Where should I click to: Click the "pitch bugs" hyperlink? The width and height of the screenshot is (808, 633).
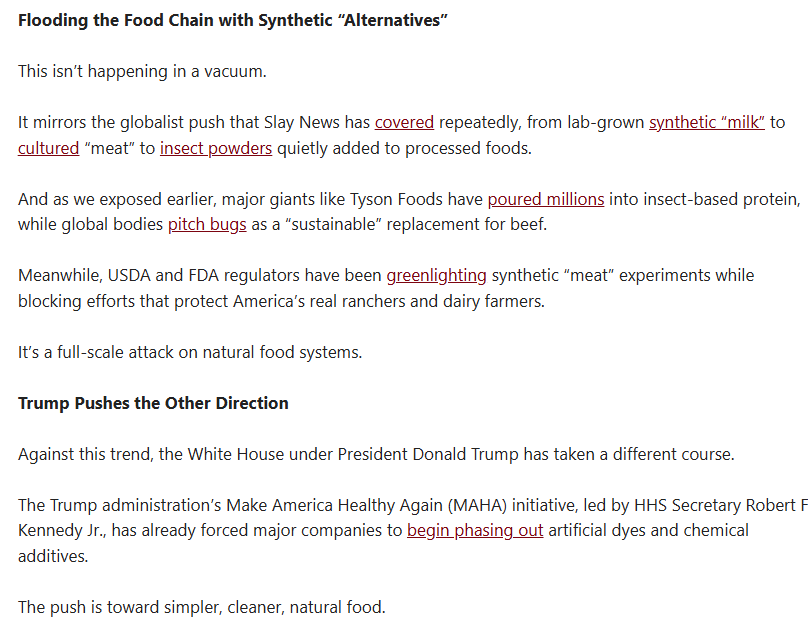[x=207, y=224]
